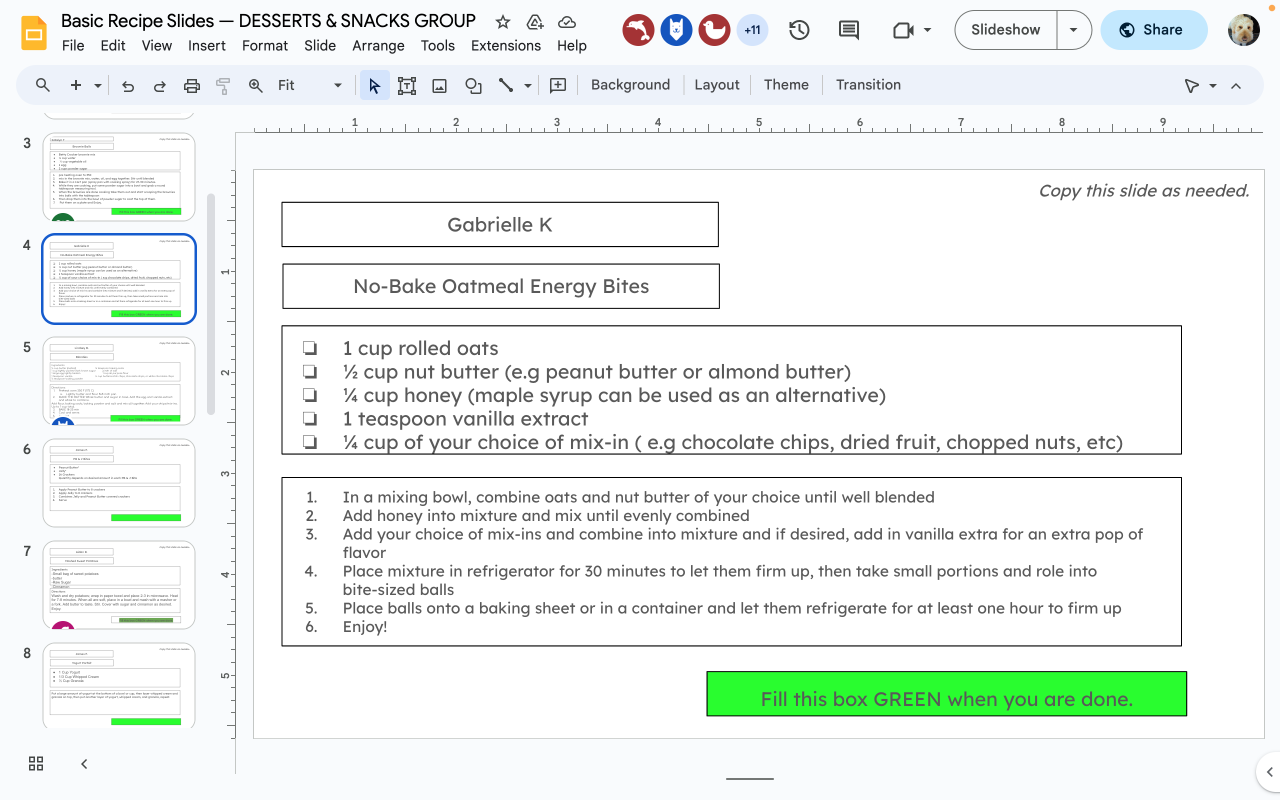Click the Zoom tool icon
Viewport: 1280px width, 800px height.
click(256, 85)
